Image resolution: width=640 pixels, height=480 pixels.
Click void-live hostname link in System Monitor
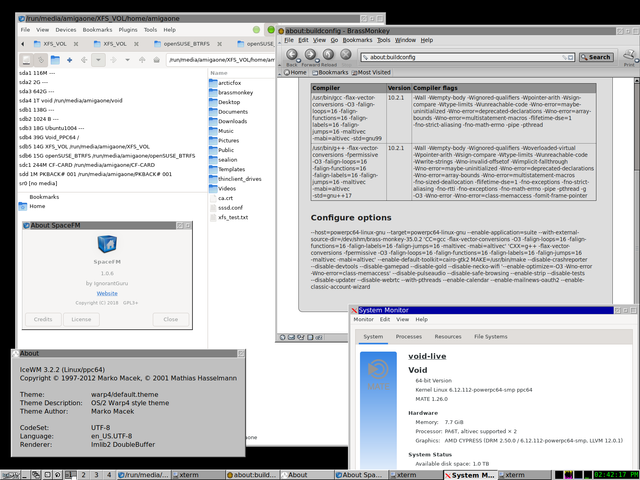427,356
